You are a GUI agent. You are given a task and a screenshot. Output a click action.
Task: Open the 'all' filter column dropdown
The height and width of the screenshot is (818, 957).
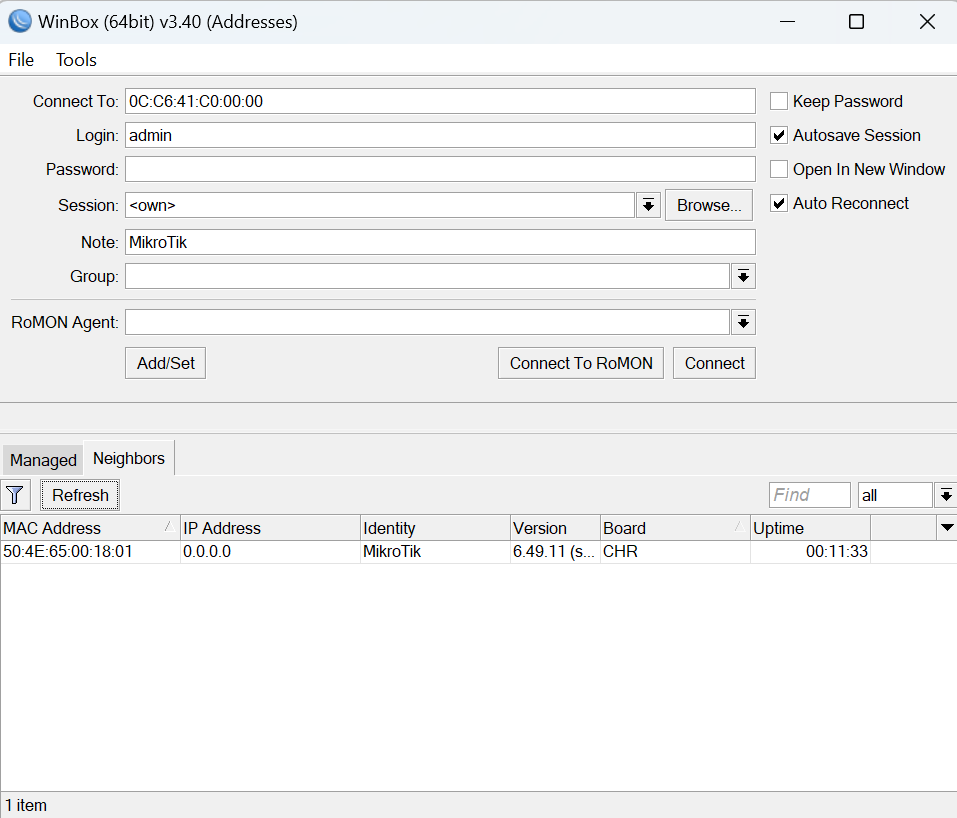point(945,495)
